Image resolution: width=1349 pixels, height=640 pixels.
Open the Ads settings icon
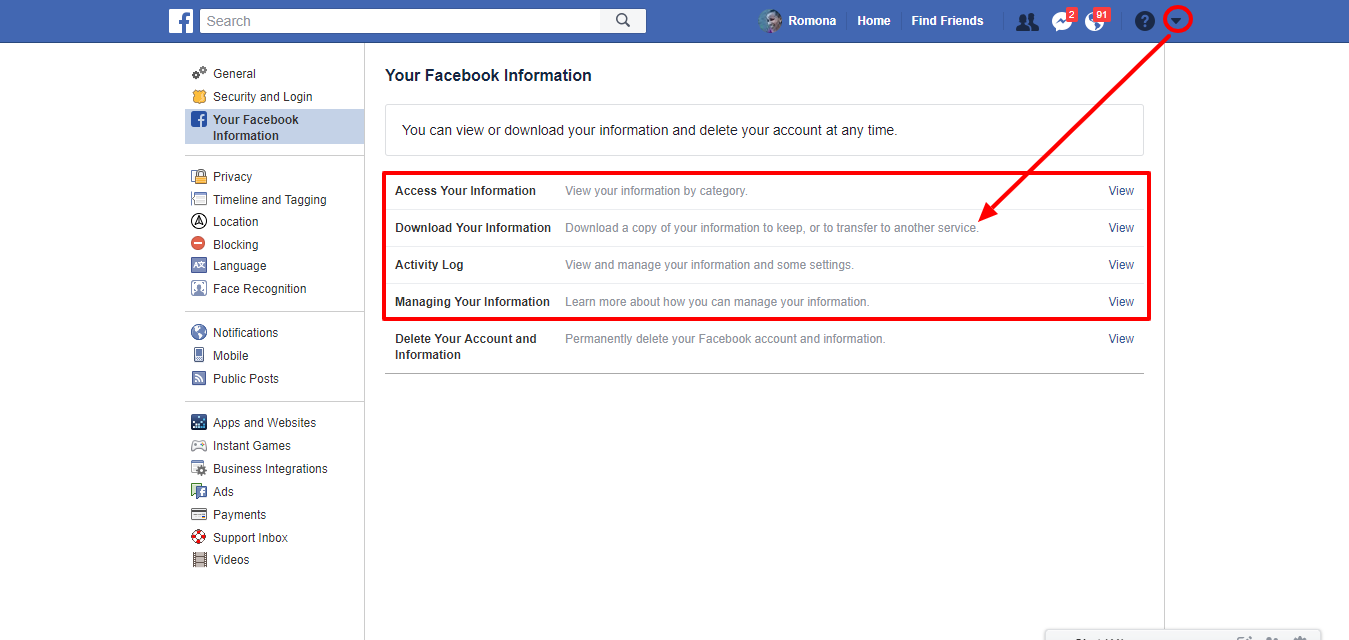click(x=199, y=492)
